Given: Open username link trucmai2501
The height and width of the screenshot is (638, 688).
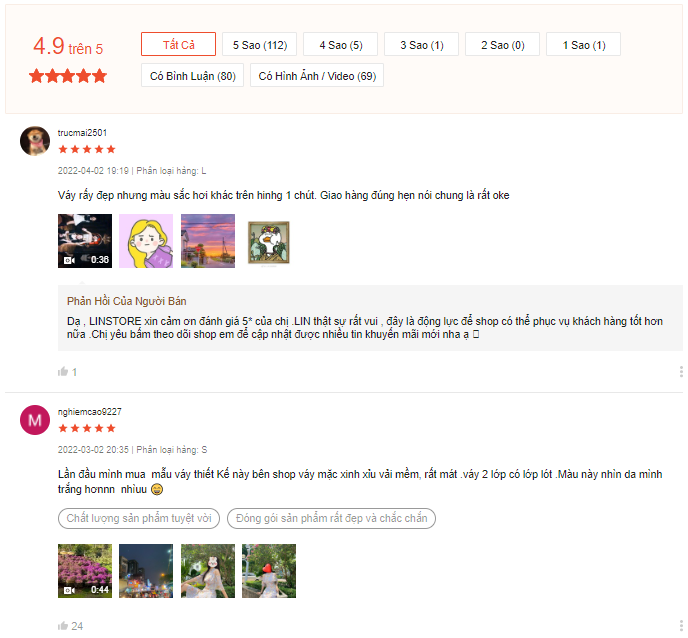Looking at the screenshot, I should [82, 132].
